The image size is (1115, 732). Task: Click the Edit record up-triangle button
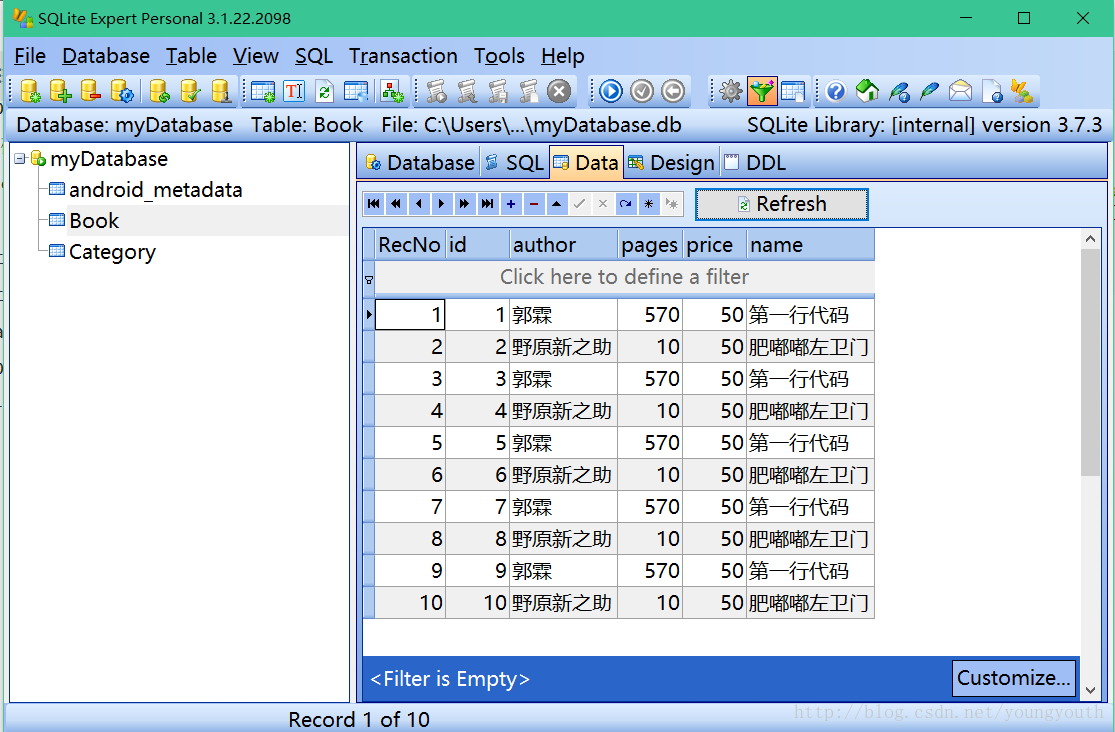click(x=556, y=204)
